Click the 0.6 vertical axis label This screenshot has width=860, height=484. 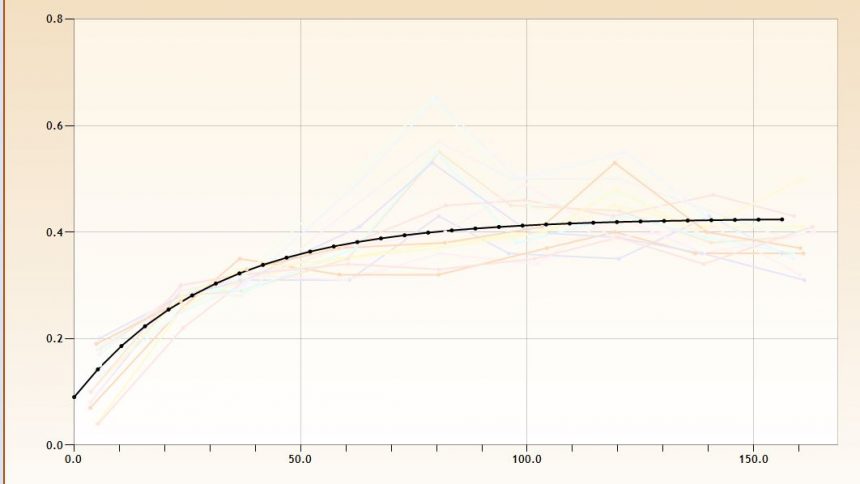(x=54, y=126)
